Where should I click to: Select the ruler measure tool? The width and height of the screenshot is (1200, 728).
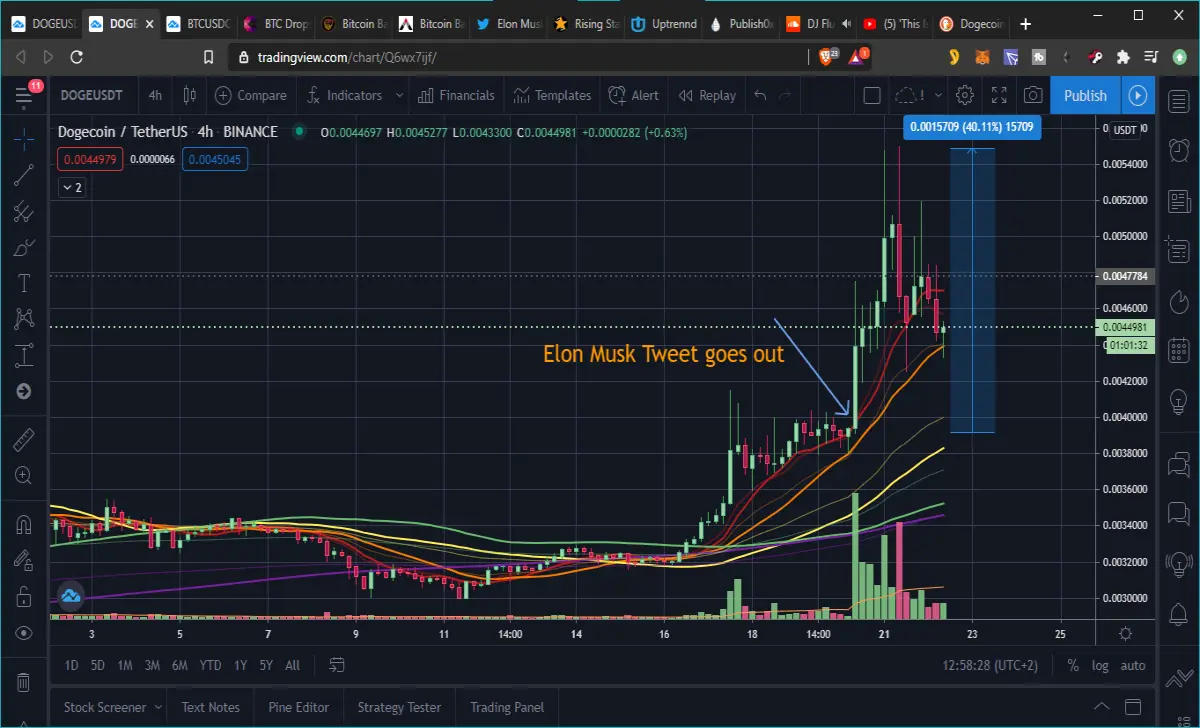pyautogui.click(x=24, y=440)
